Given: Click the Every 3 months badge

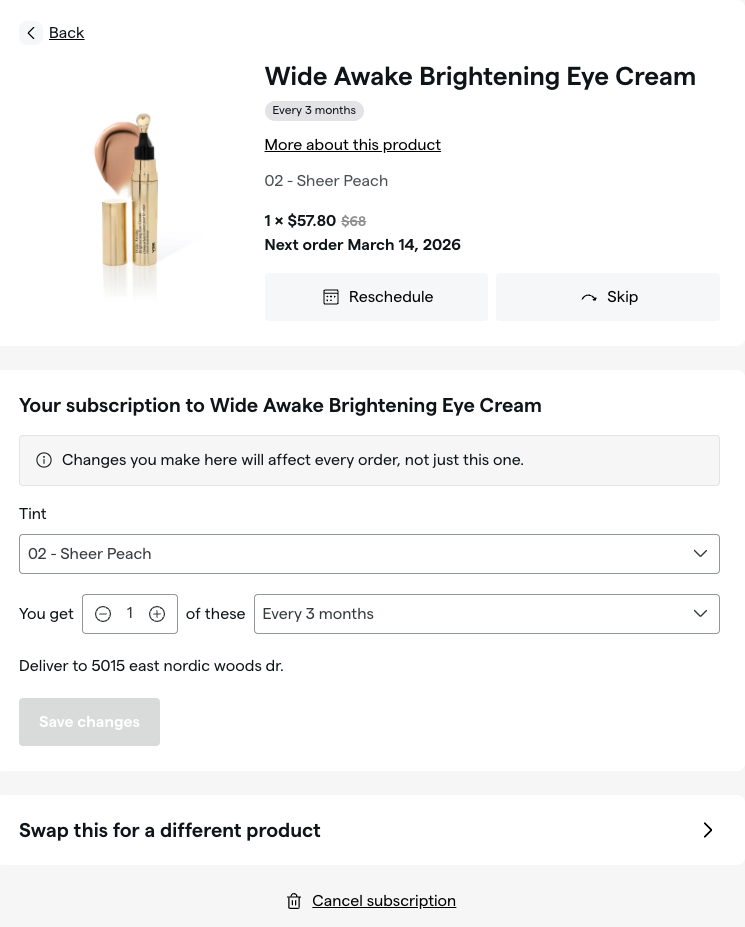Looking at the screenshot, I should (314, 110).
